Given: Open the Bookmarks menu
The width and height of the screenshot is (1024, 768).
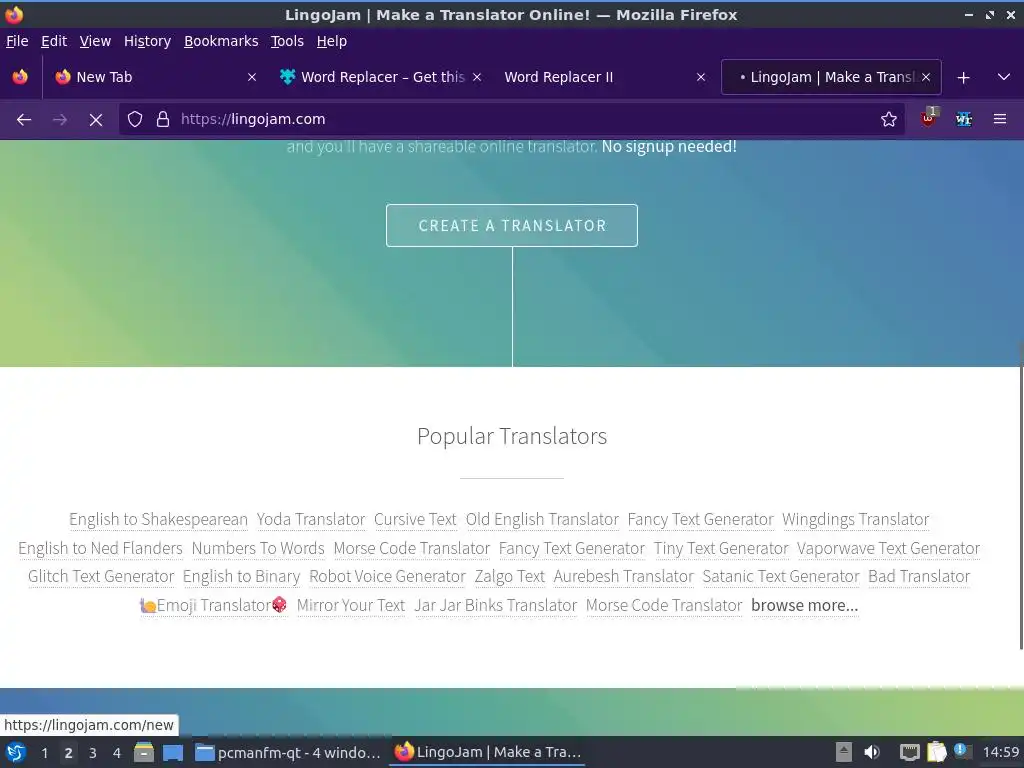Looking at the screenshot, I should click(221, 41).
